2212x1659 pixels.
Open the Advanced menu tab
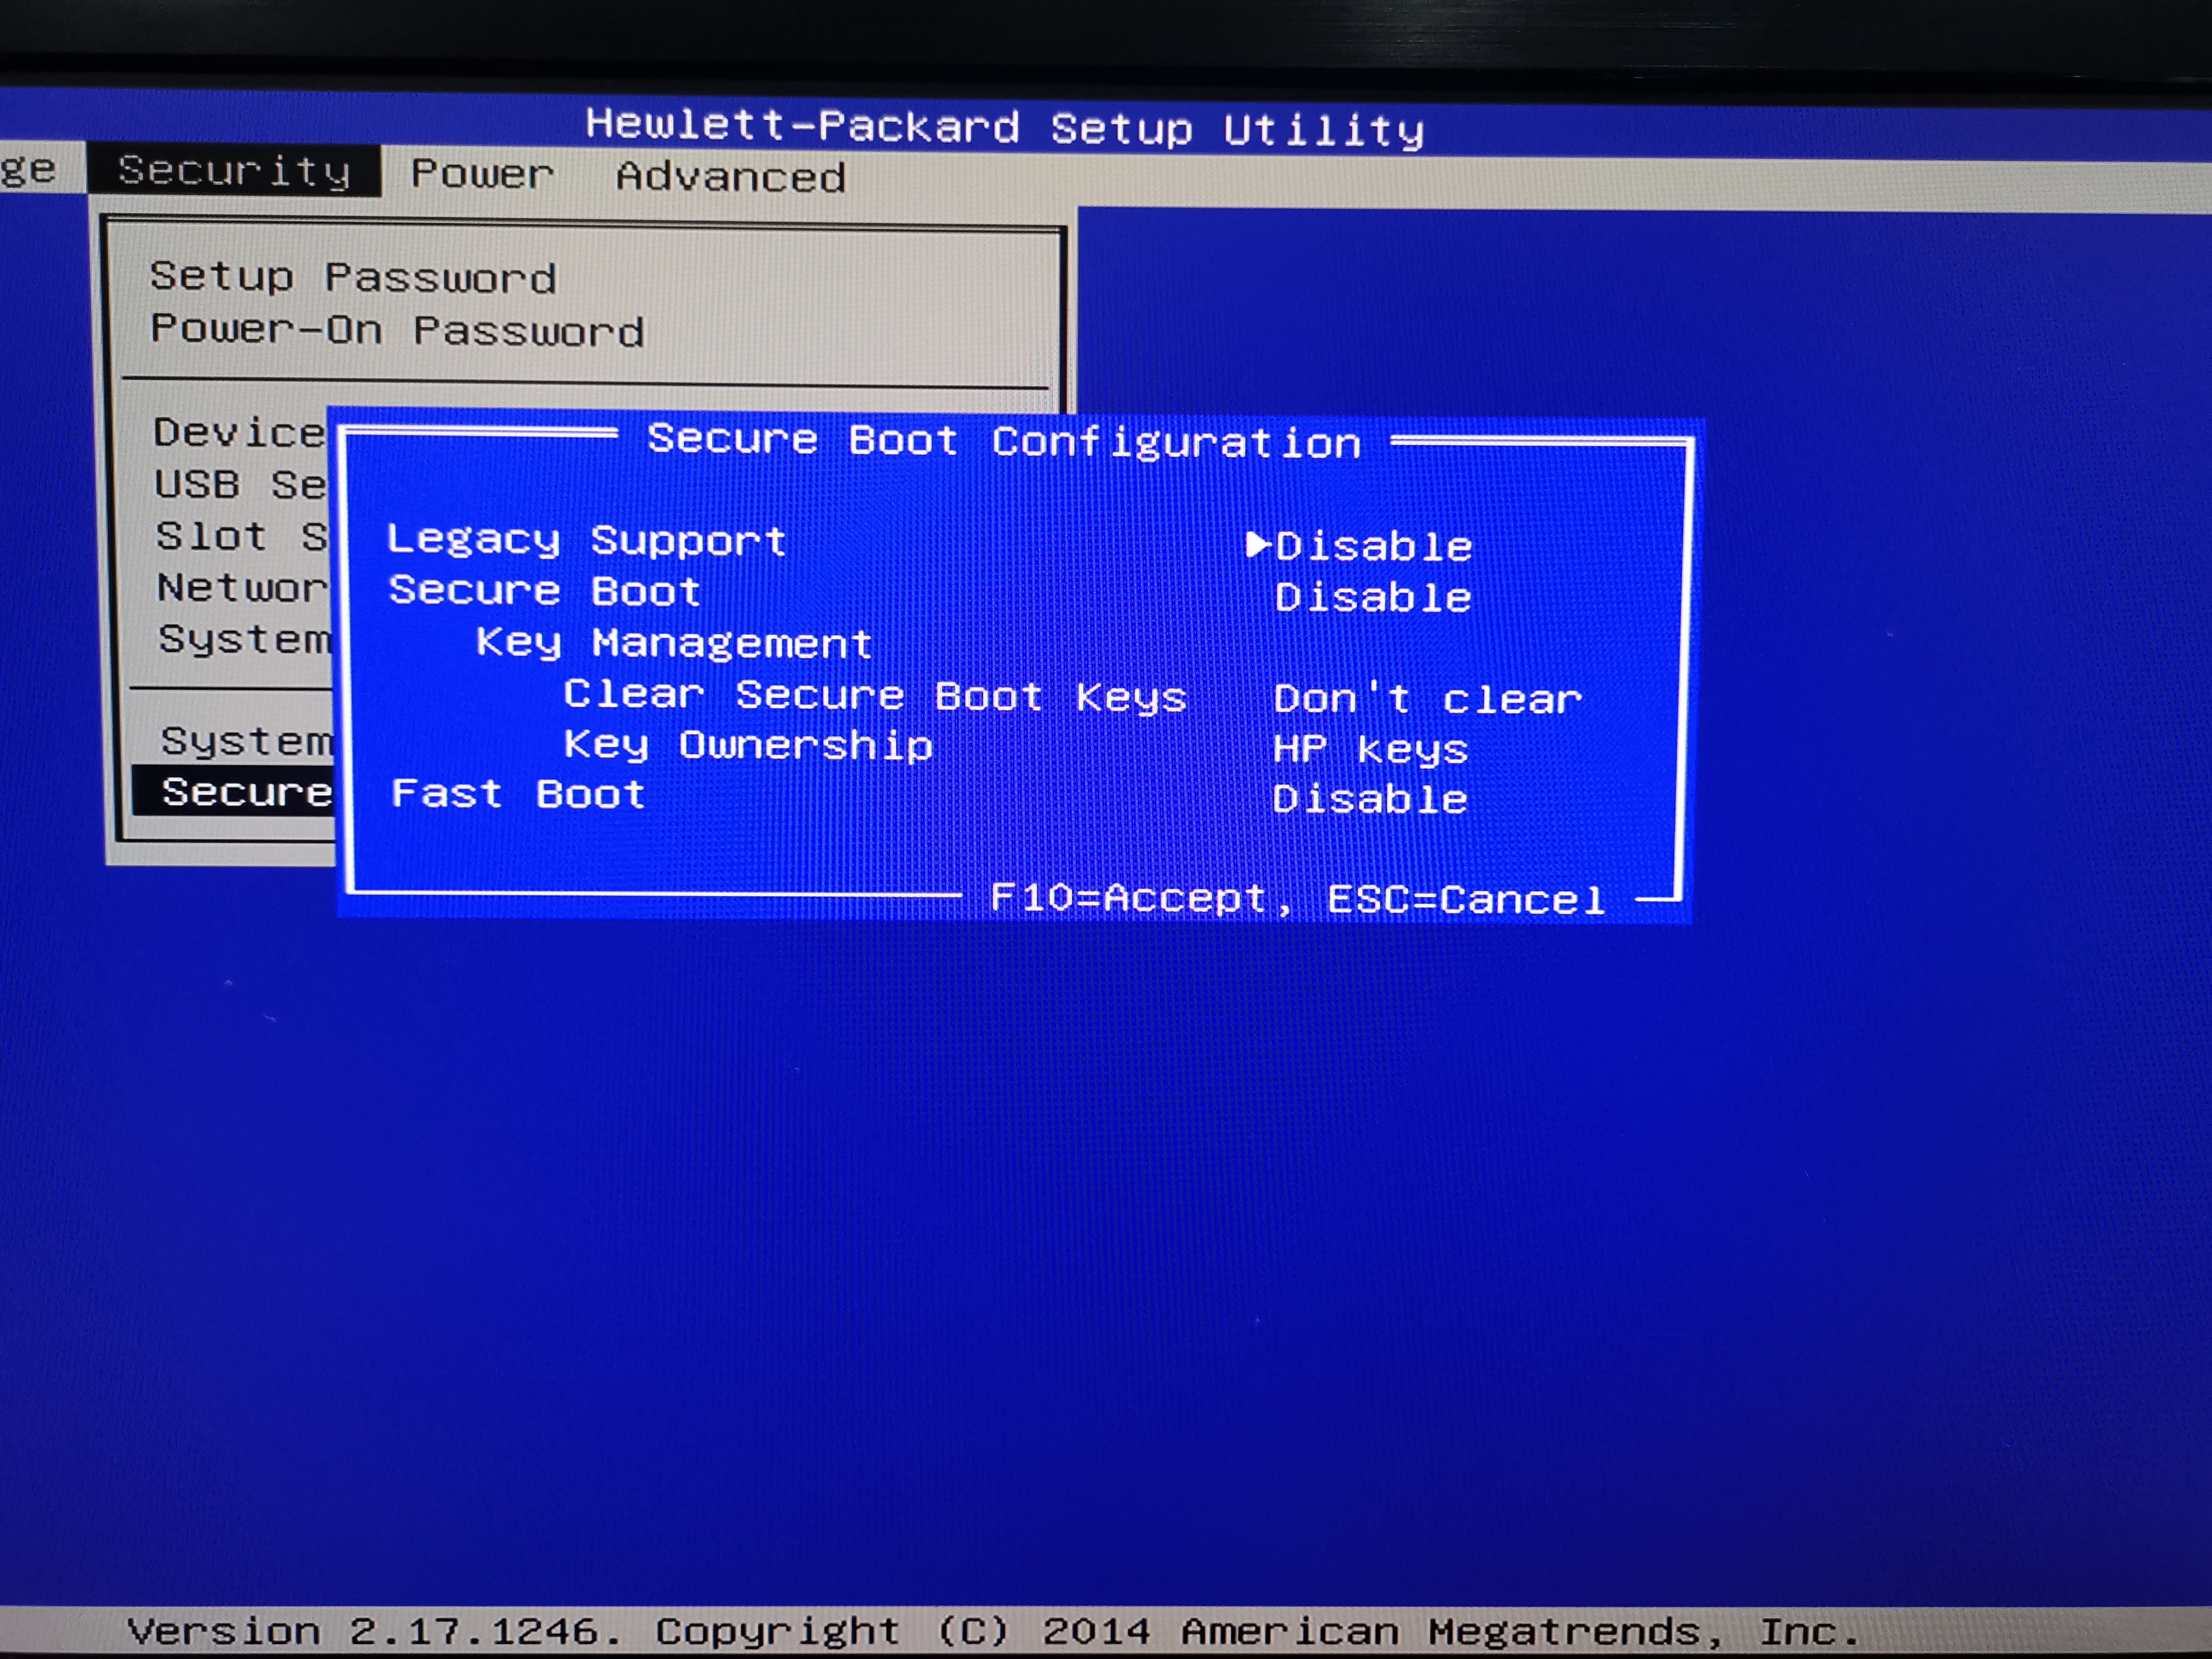tap(731, 177)
